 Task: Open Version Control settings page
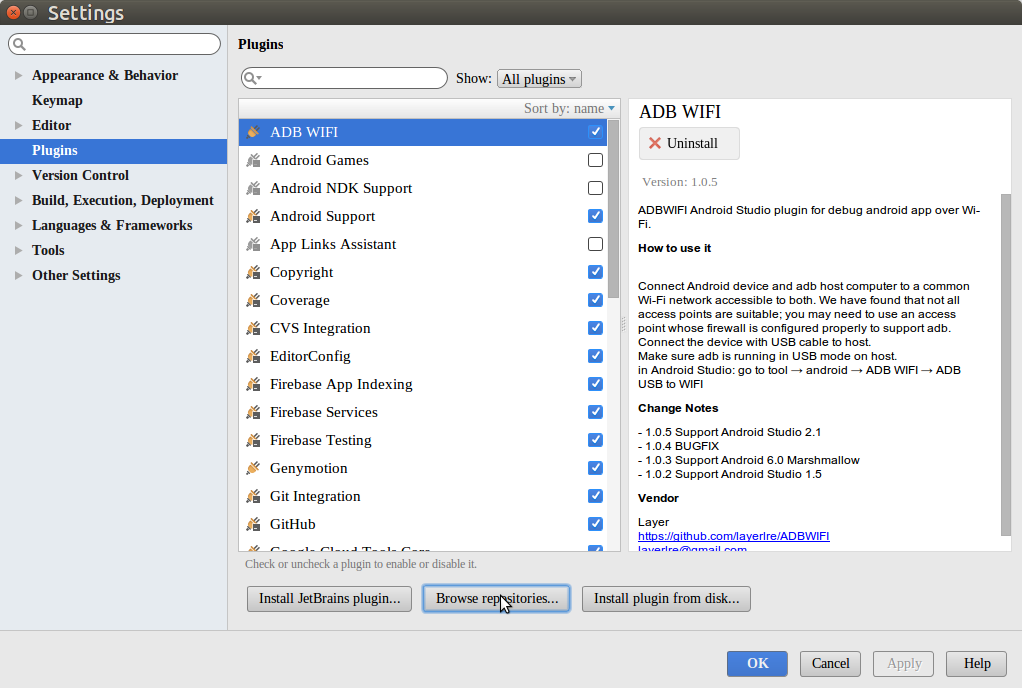80,175
